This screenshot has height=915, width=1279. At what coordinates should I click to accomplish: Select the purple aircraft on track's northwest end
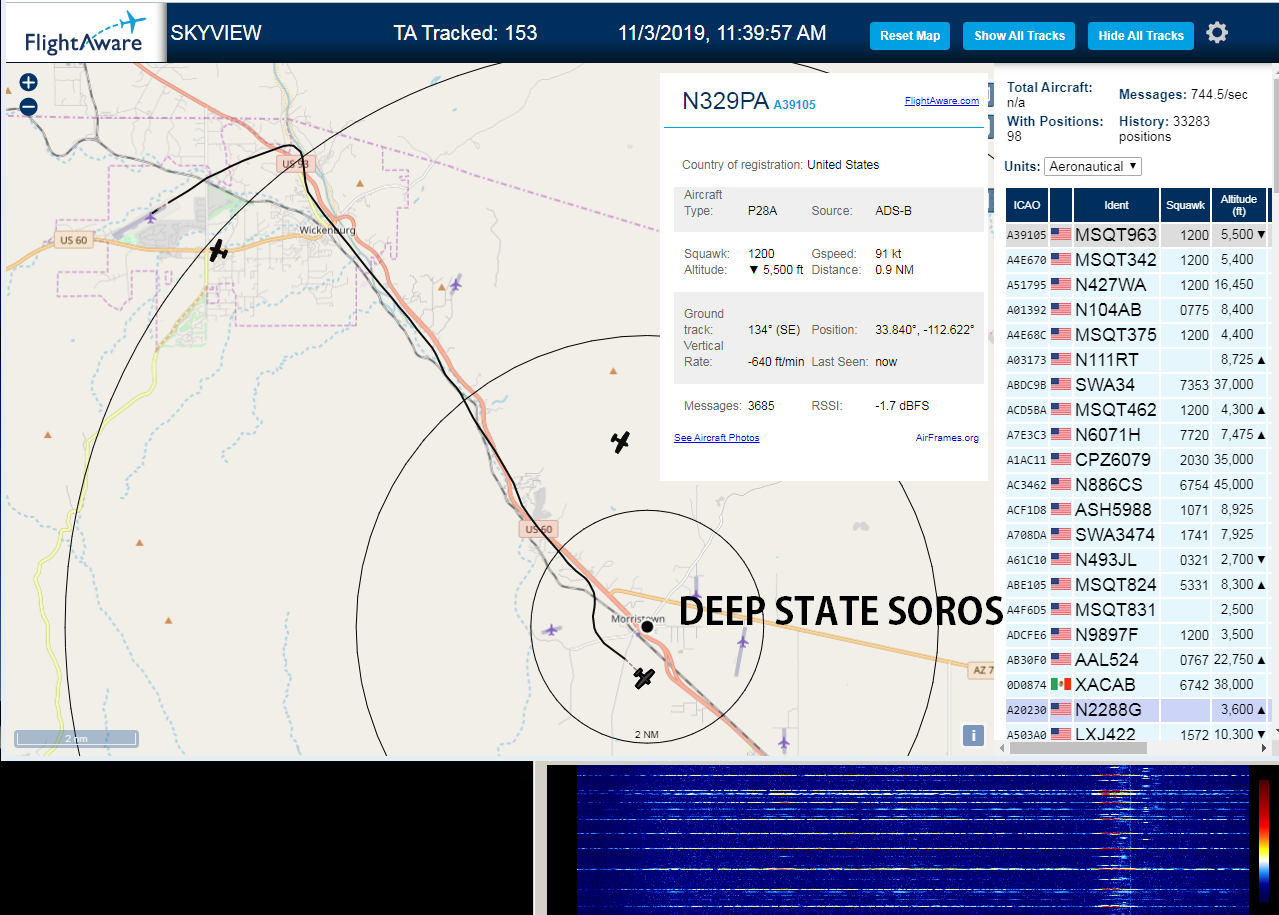click(151, 215)
